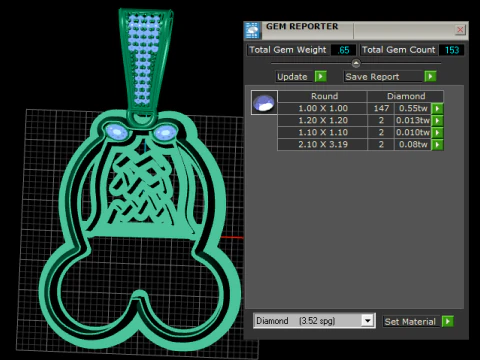This screenshot has width=480, height=360.
Task: Select the 1.00 X 1.00 size cell
Action: 323,108
